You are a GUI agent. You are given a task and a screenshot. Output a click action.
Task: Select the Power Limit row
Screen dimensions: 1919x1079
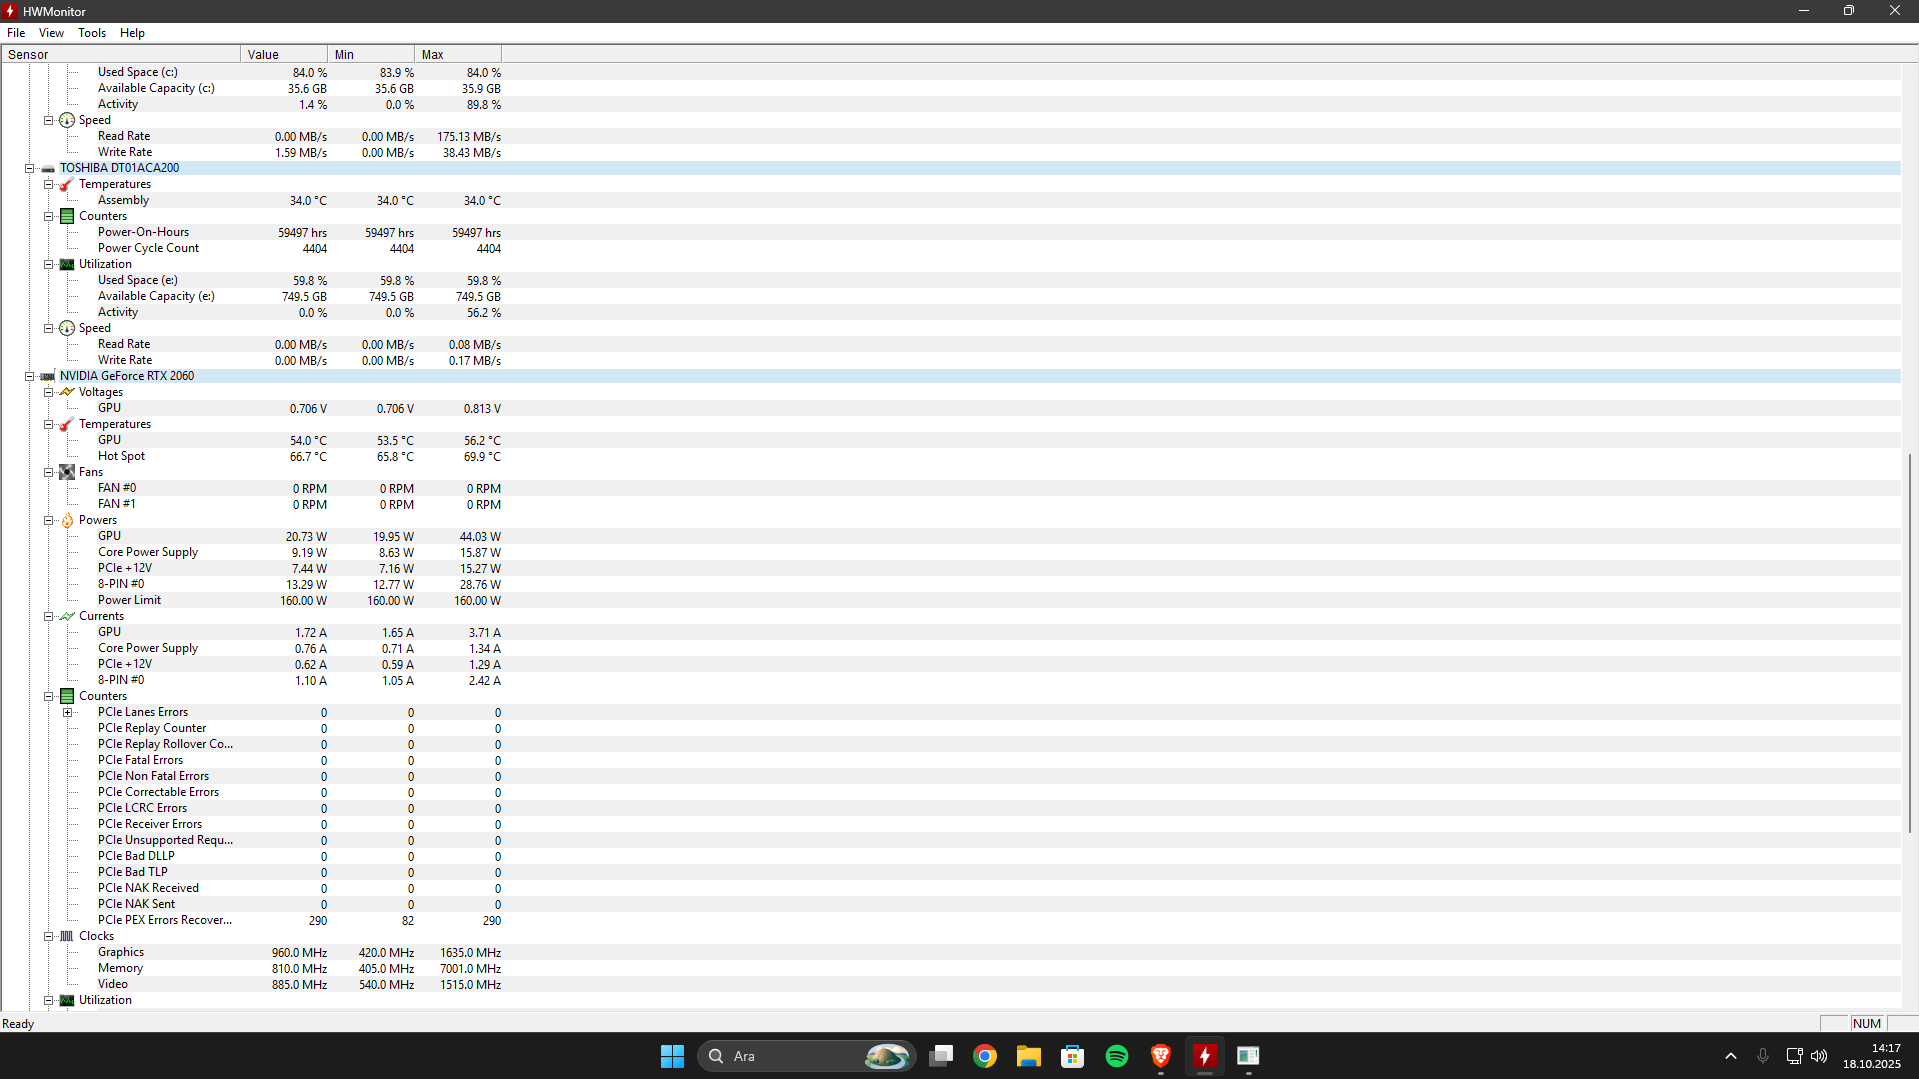(951, 600)
